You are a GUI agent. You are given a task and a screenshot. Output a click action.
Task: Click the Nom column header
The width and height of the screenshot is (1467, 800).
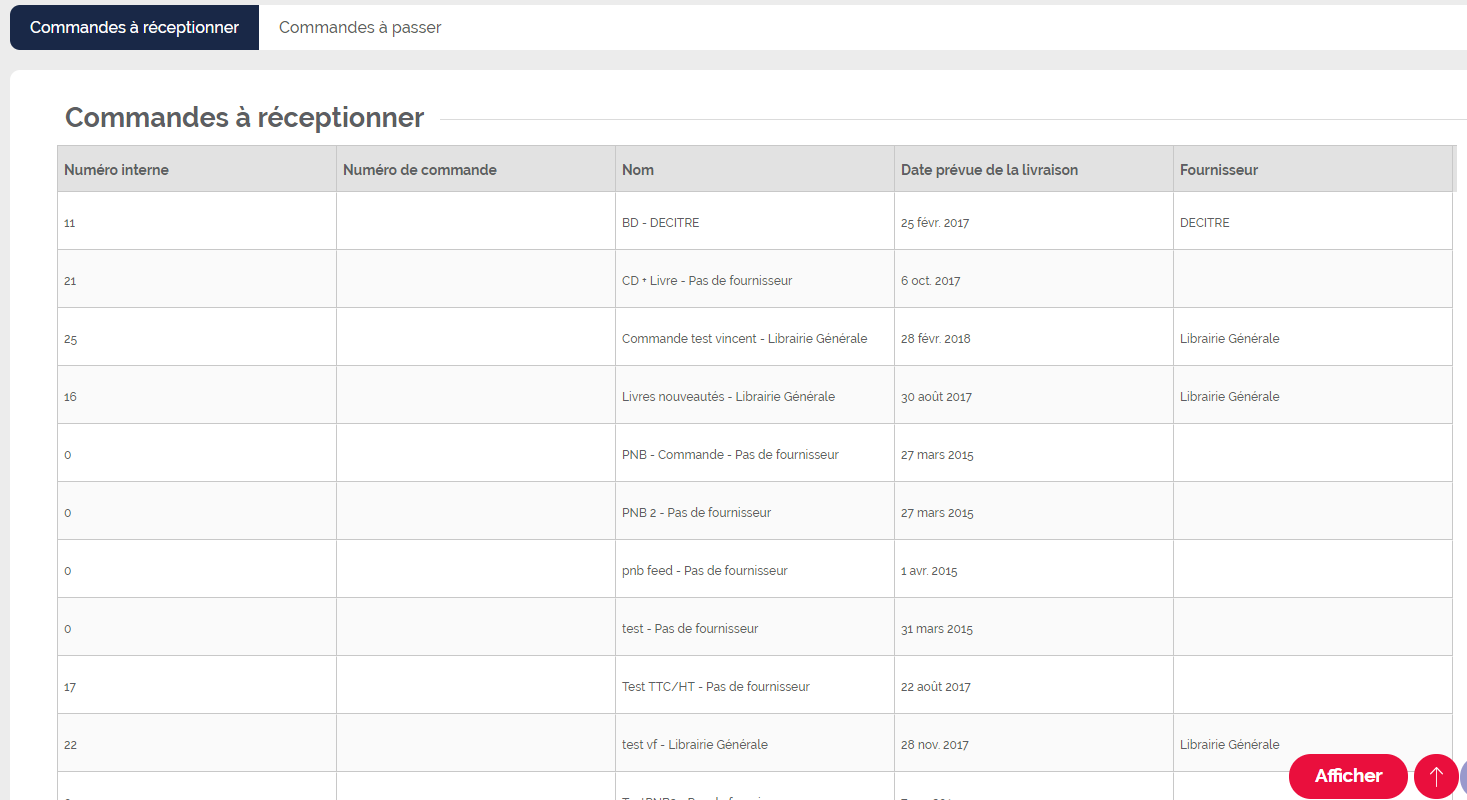pos(755,169)
